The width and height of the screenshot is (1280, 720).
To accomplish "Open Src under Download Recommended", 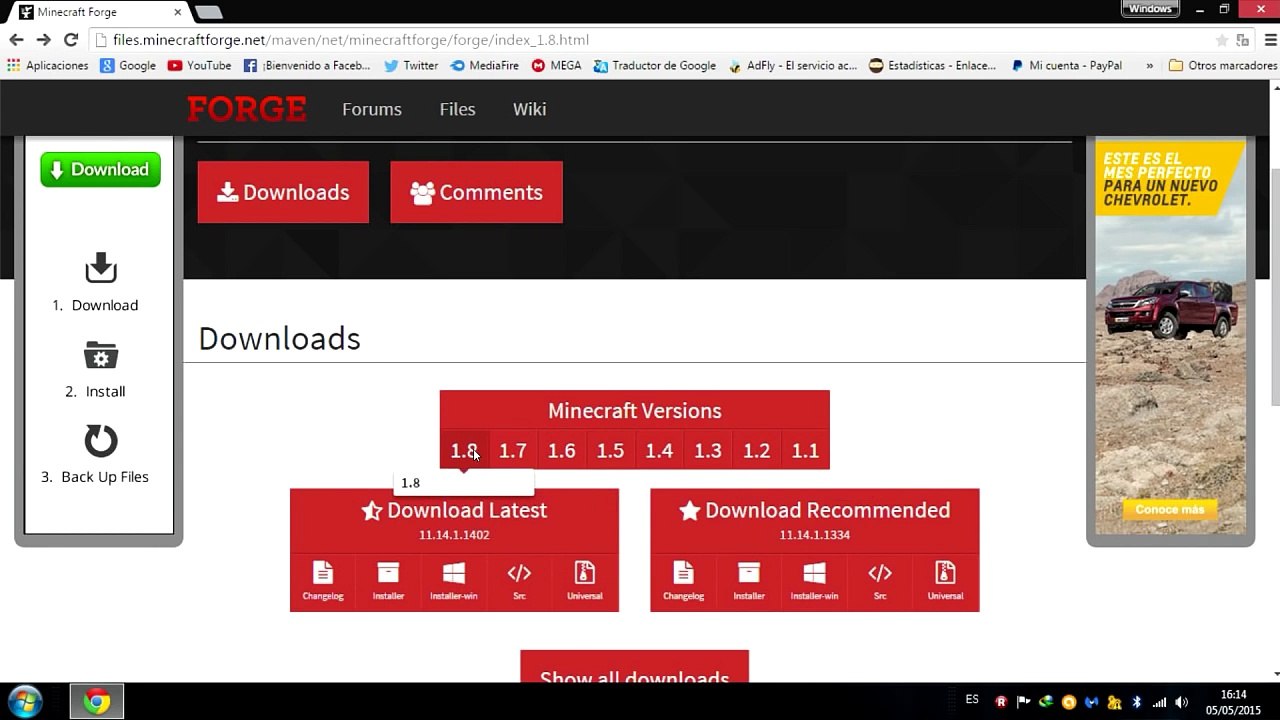I will (x=880, y=581).
